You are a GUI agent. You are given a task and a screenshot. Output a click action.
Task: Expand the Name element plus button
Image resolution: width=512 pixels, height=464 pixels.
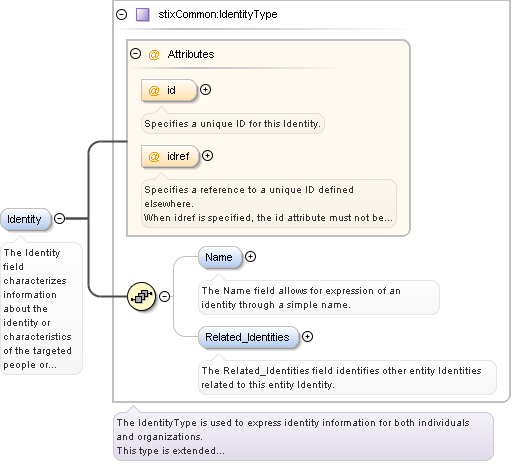tap(250, 257)
